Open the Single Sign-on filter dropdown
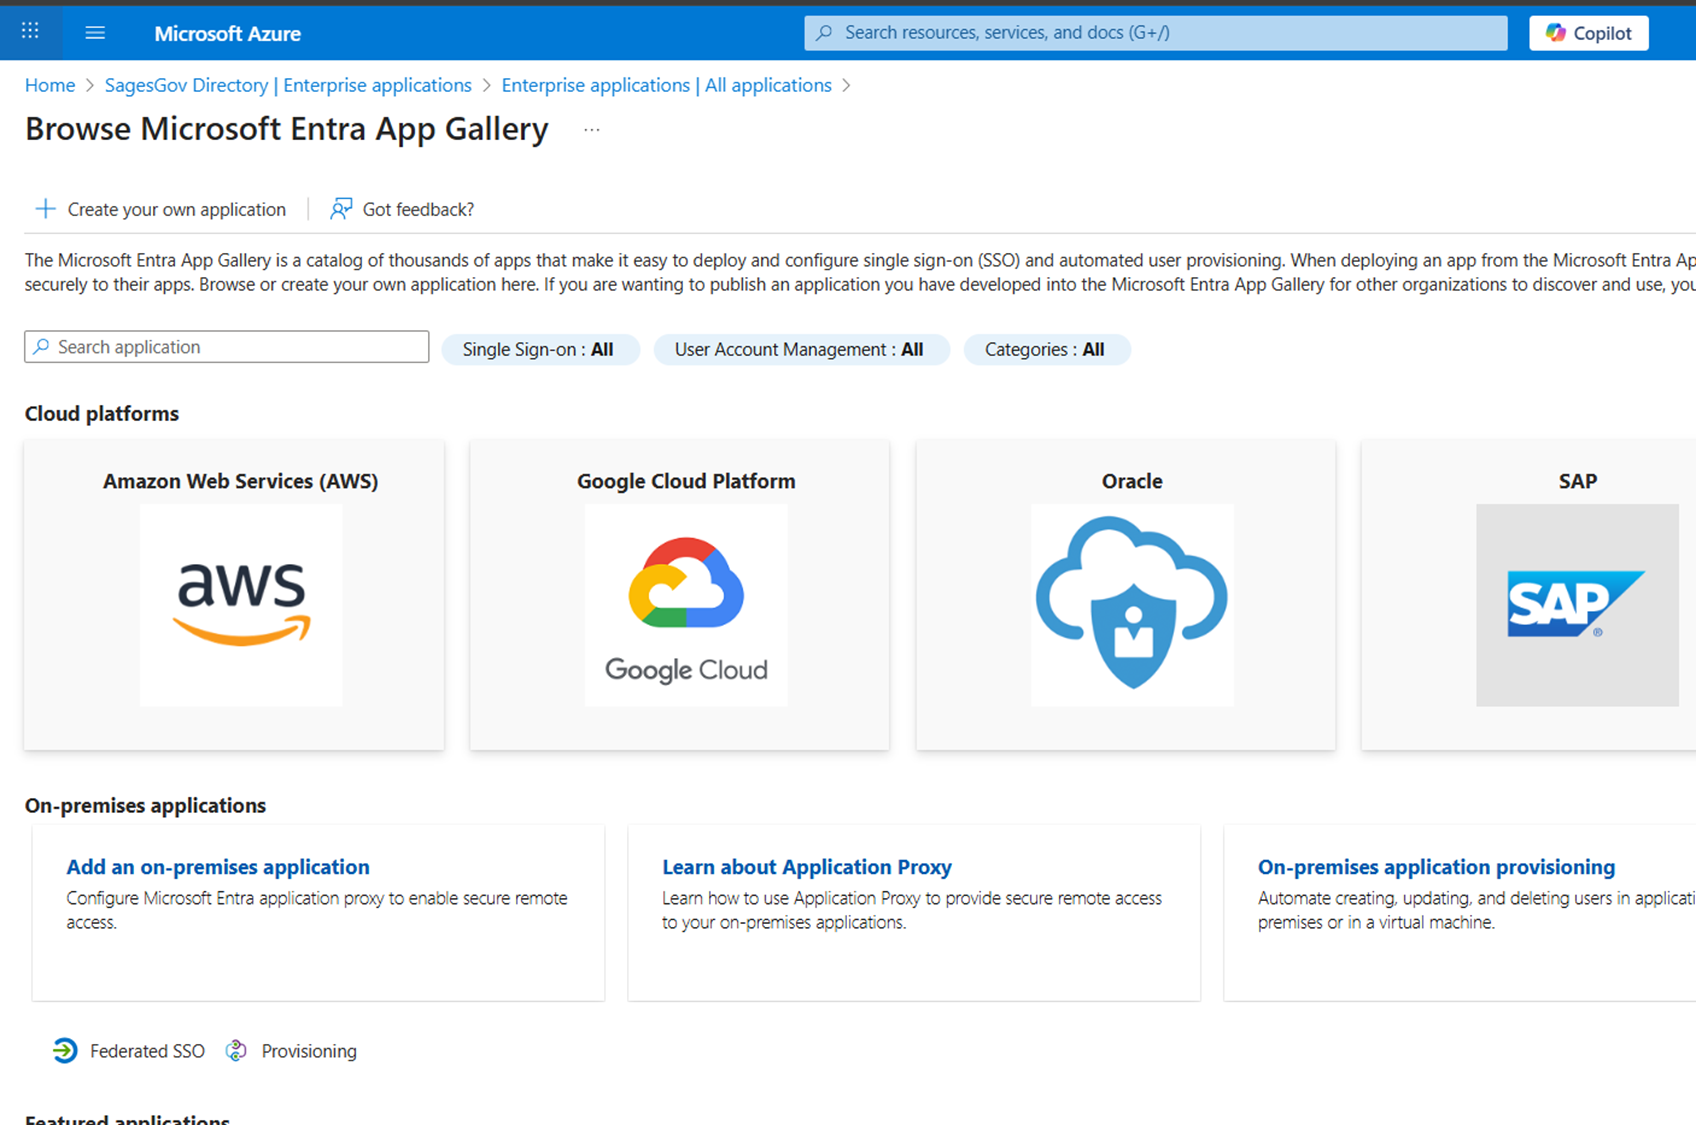The height and width of the screenshot is (1125, 1696). coord(539,349)
